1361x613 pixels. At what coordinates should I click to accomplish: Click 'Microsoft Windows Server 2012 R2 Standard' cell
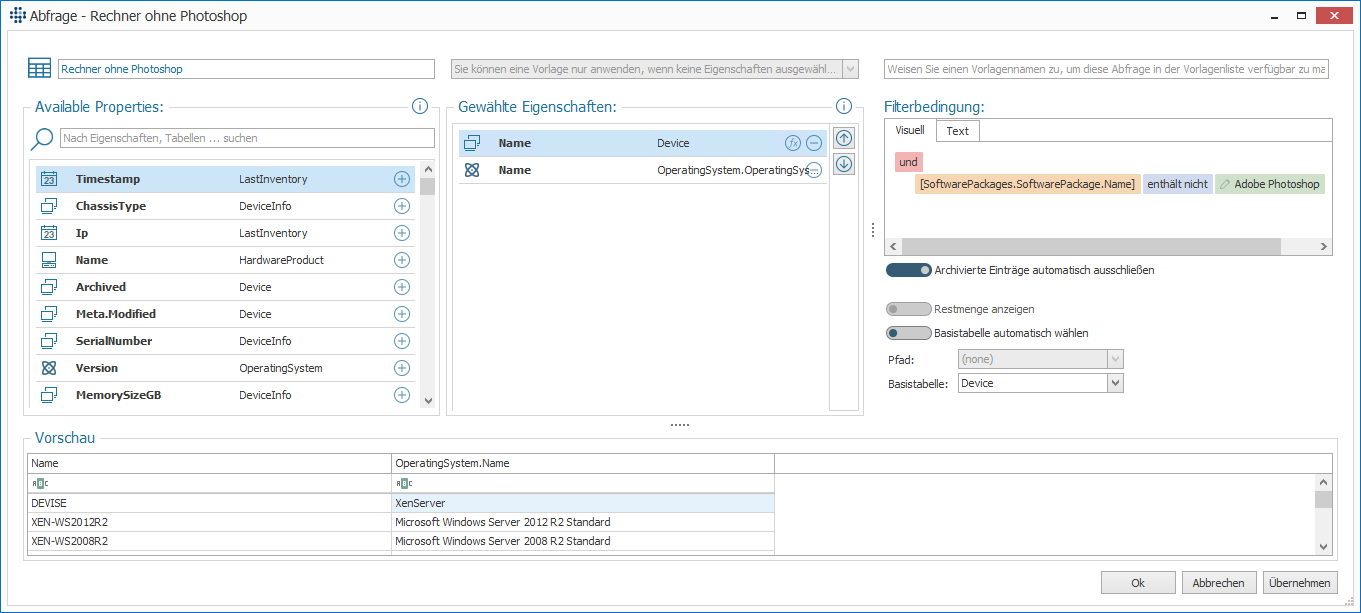(x=583, y=522)
